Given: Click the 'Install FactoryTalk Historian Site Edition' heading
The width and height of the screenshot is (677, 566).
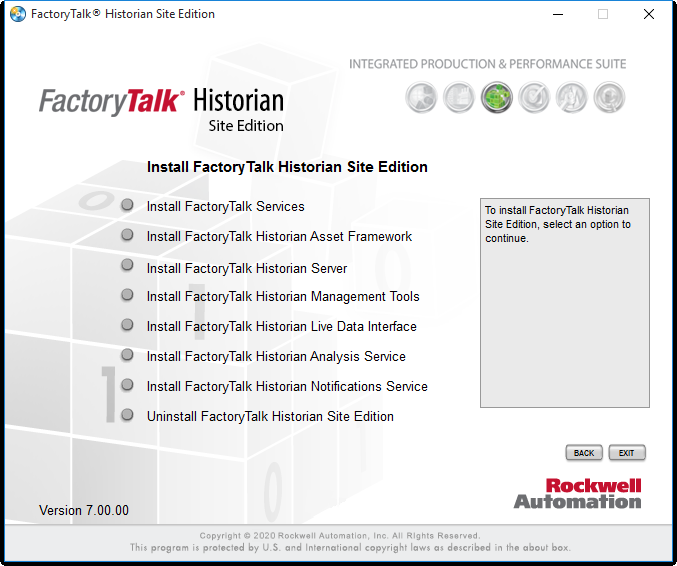Looking at the screenshot, I should pos(287,167).
